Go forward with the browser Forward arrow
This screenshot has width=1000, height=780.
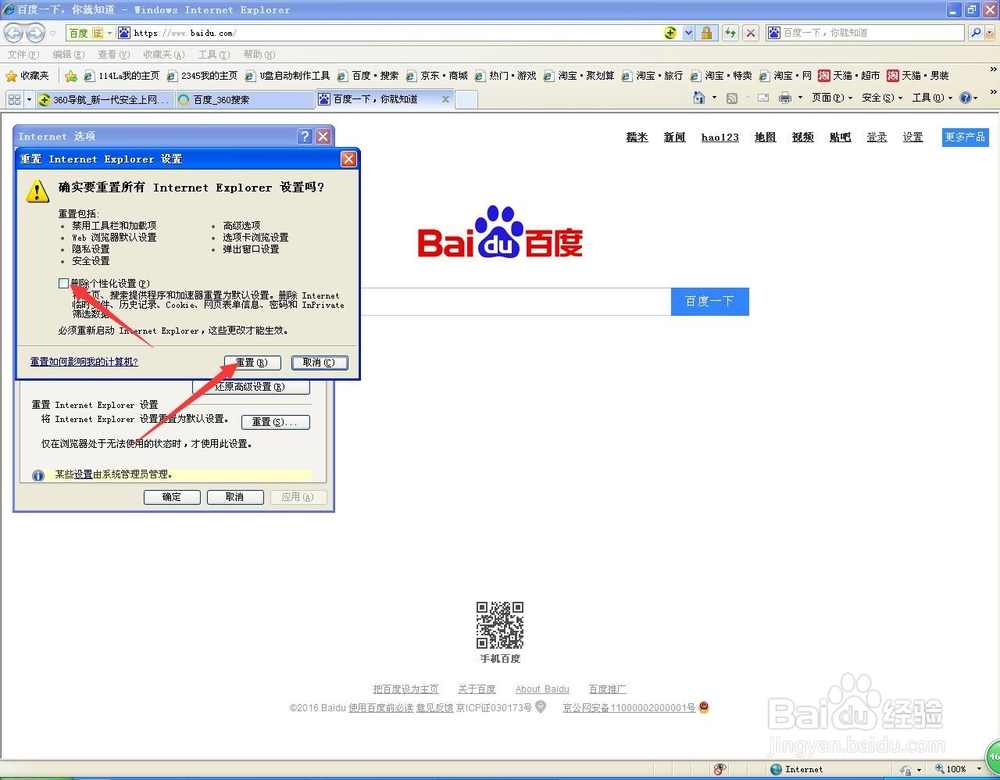point(35,33)
